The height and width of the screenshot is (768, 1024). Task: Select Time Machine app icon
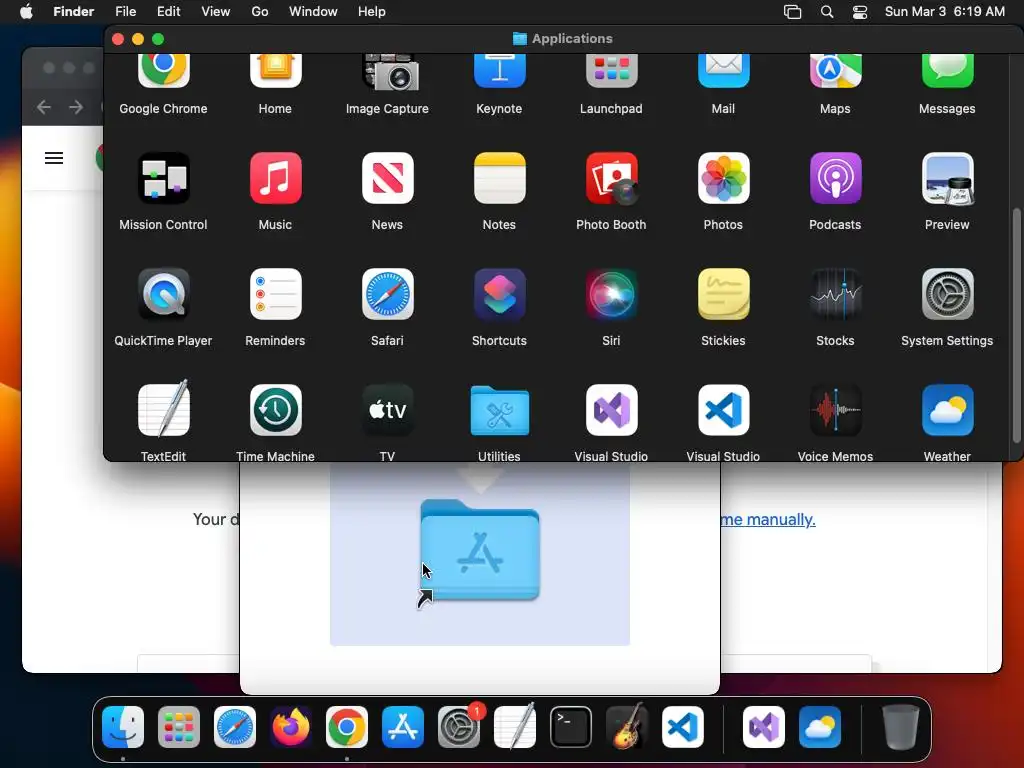click(276, 410)
